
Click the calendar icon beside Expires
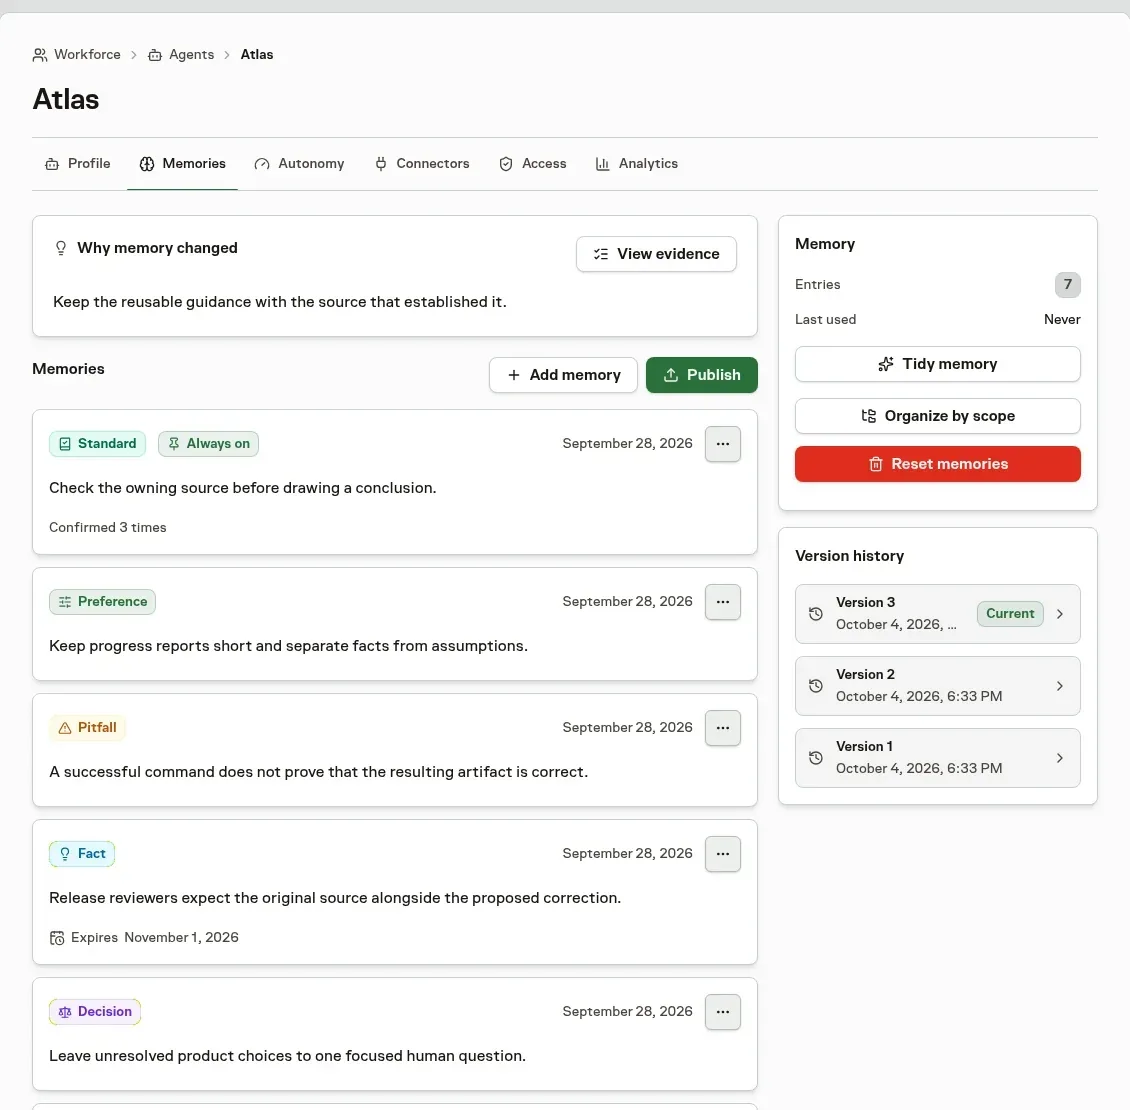(57, 938)
